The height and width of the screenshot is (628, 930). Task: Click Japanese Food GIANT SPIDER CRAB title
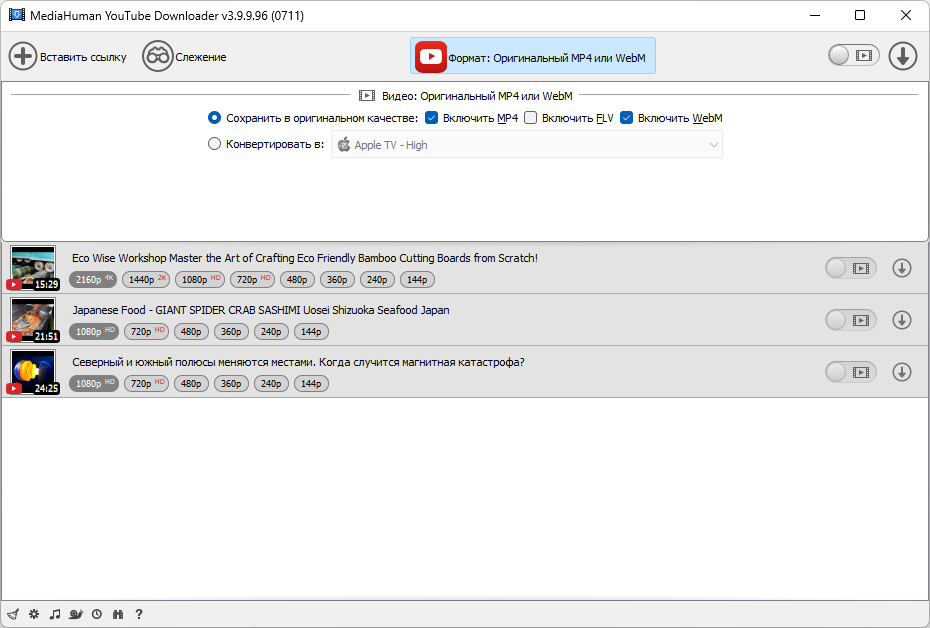[261, 310]
